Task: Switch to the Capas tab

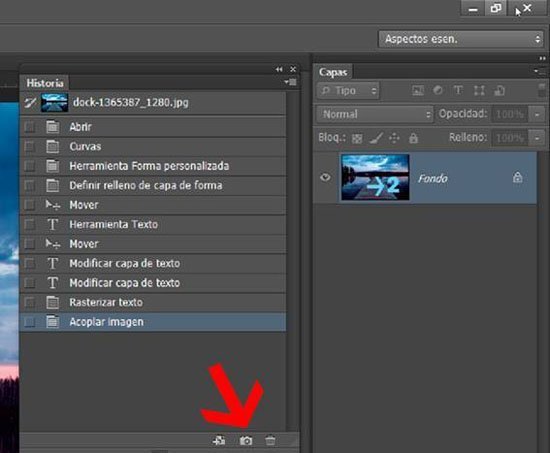Action: 333,72
